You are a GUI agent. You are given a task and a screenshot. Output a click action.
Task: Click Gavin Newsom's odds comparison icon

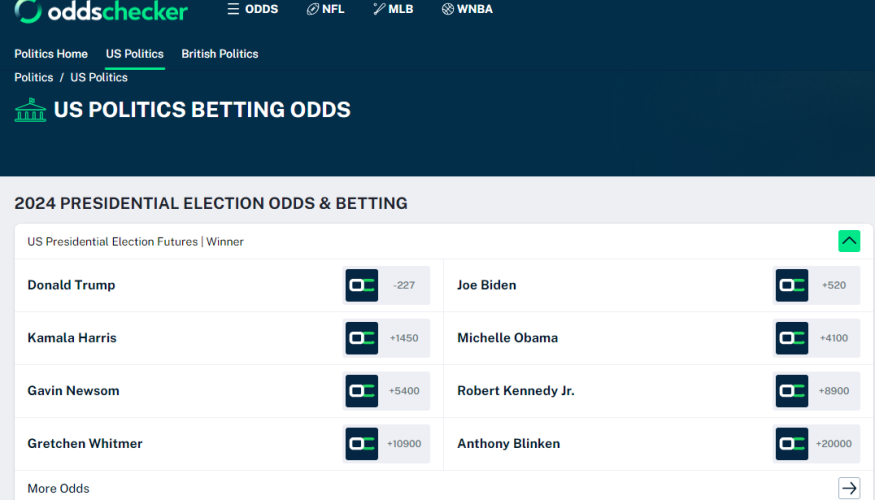click(x=362, y=391)
